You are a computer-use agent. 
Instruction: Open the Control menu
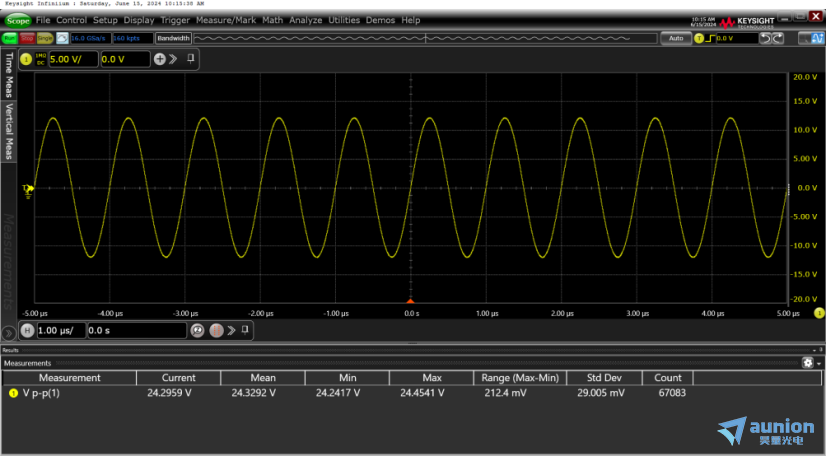(x=71, y=20)
